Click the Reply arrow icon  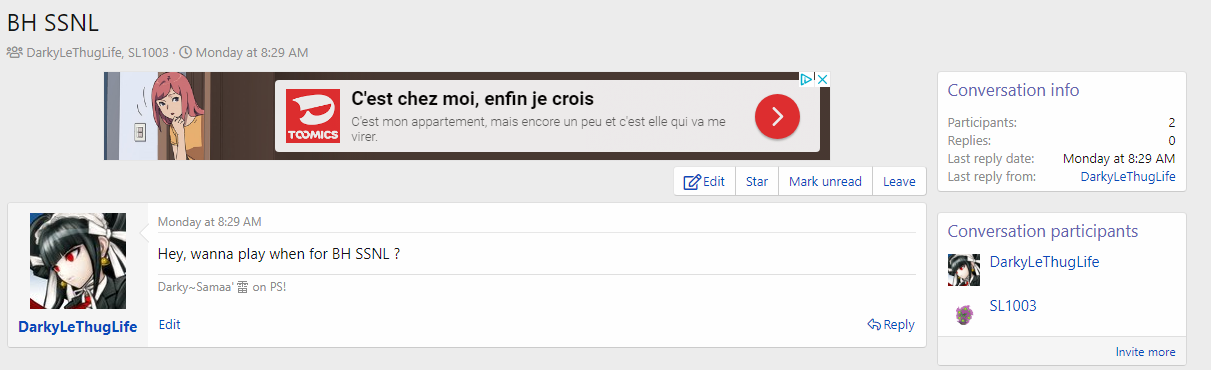pyautogui.click(x=874, y=325)
